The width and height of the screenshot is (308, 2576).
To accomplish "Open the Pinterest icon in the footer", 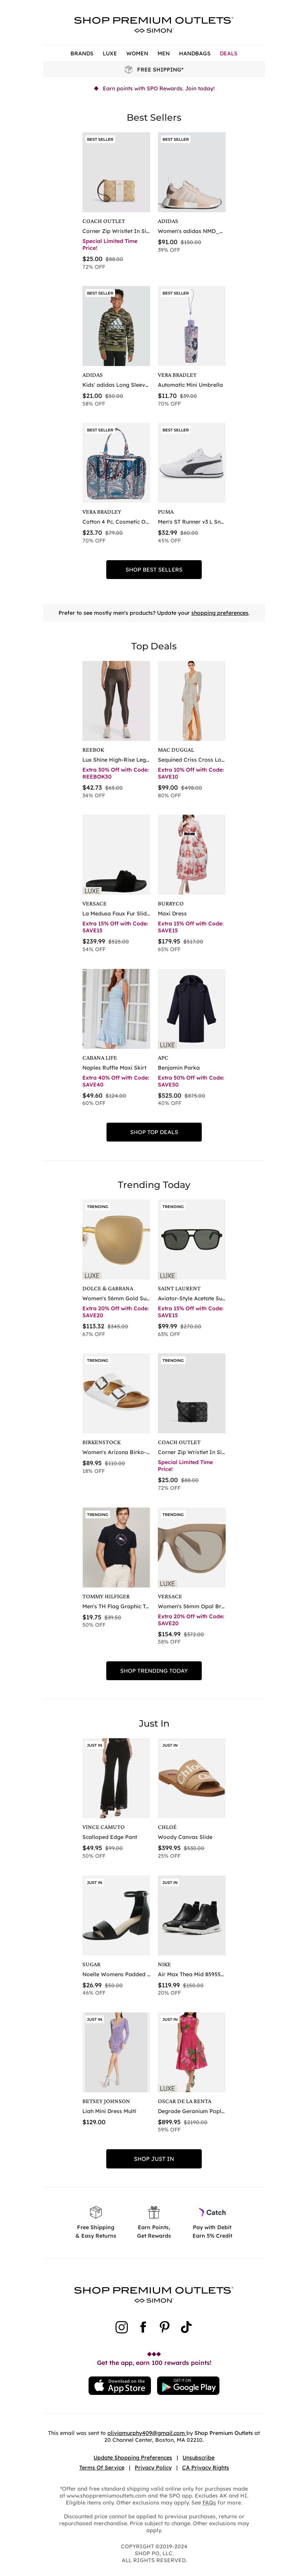I will point(164,2327).
